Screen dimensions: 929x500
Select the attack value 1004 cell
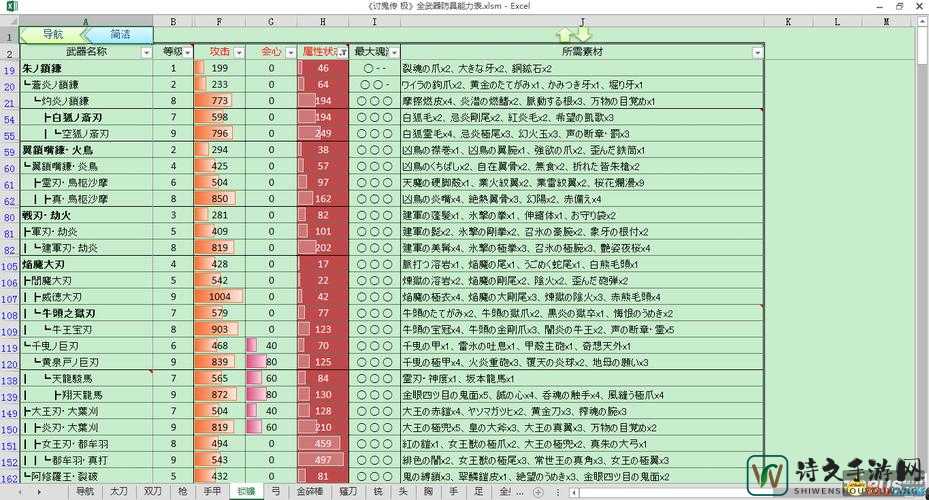[219, 297]
